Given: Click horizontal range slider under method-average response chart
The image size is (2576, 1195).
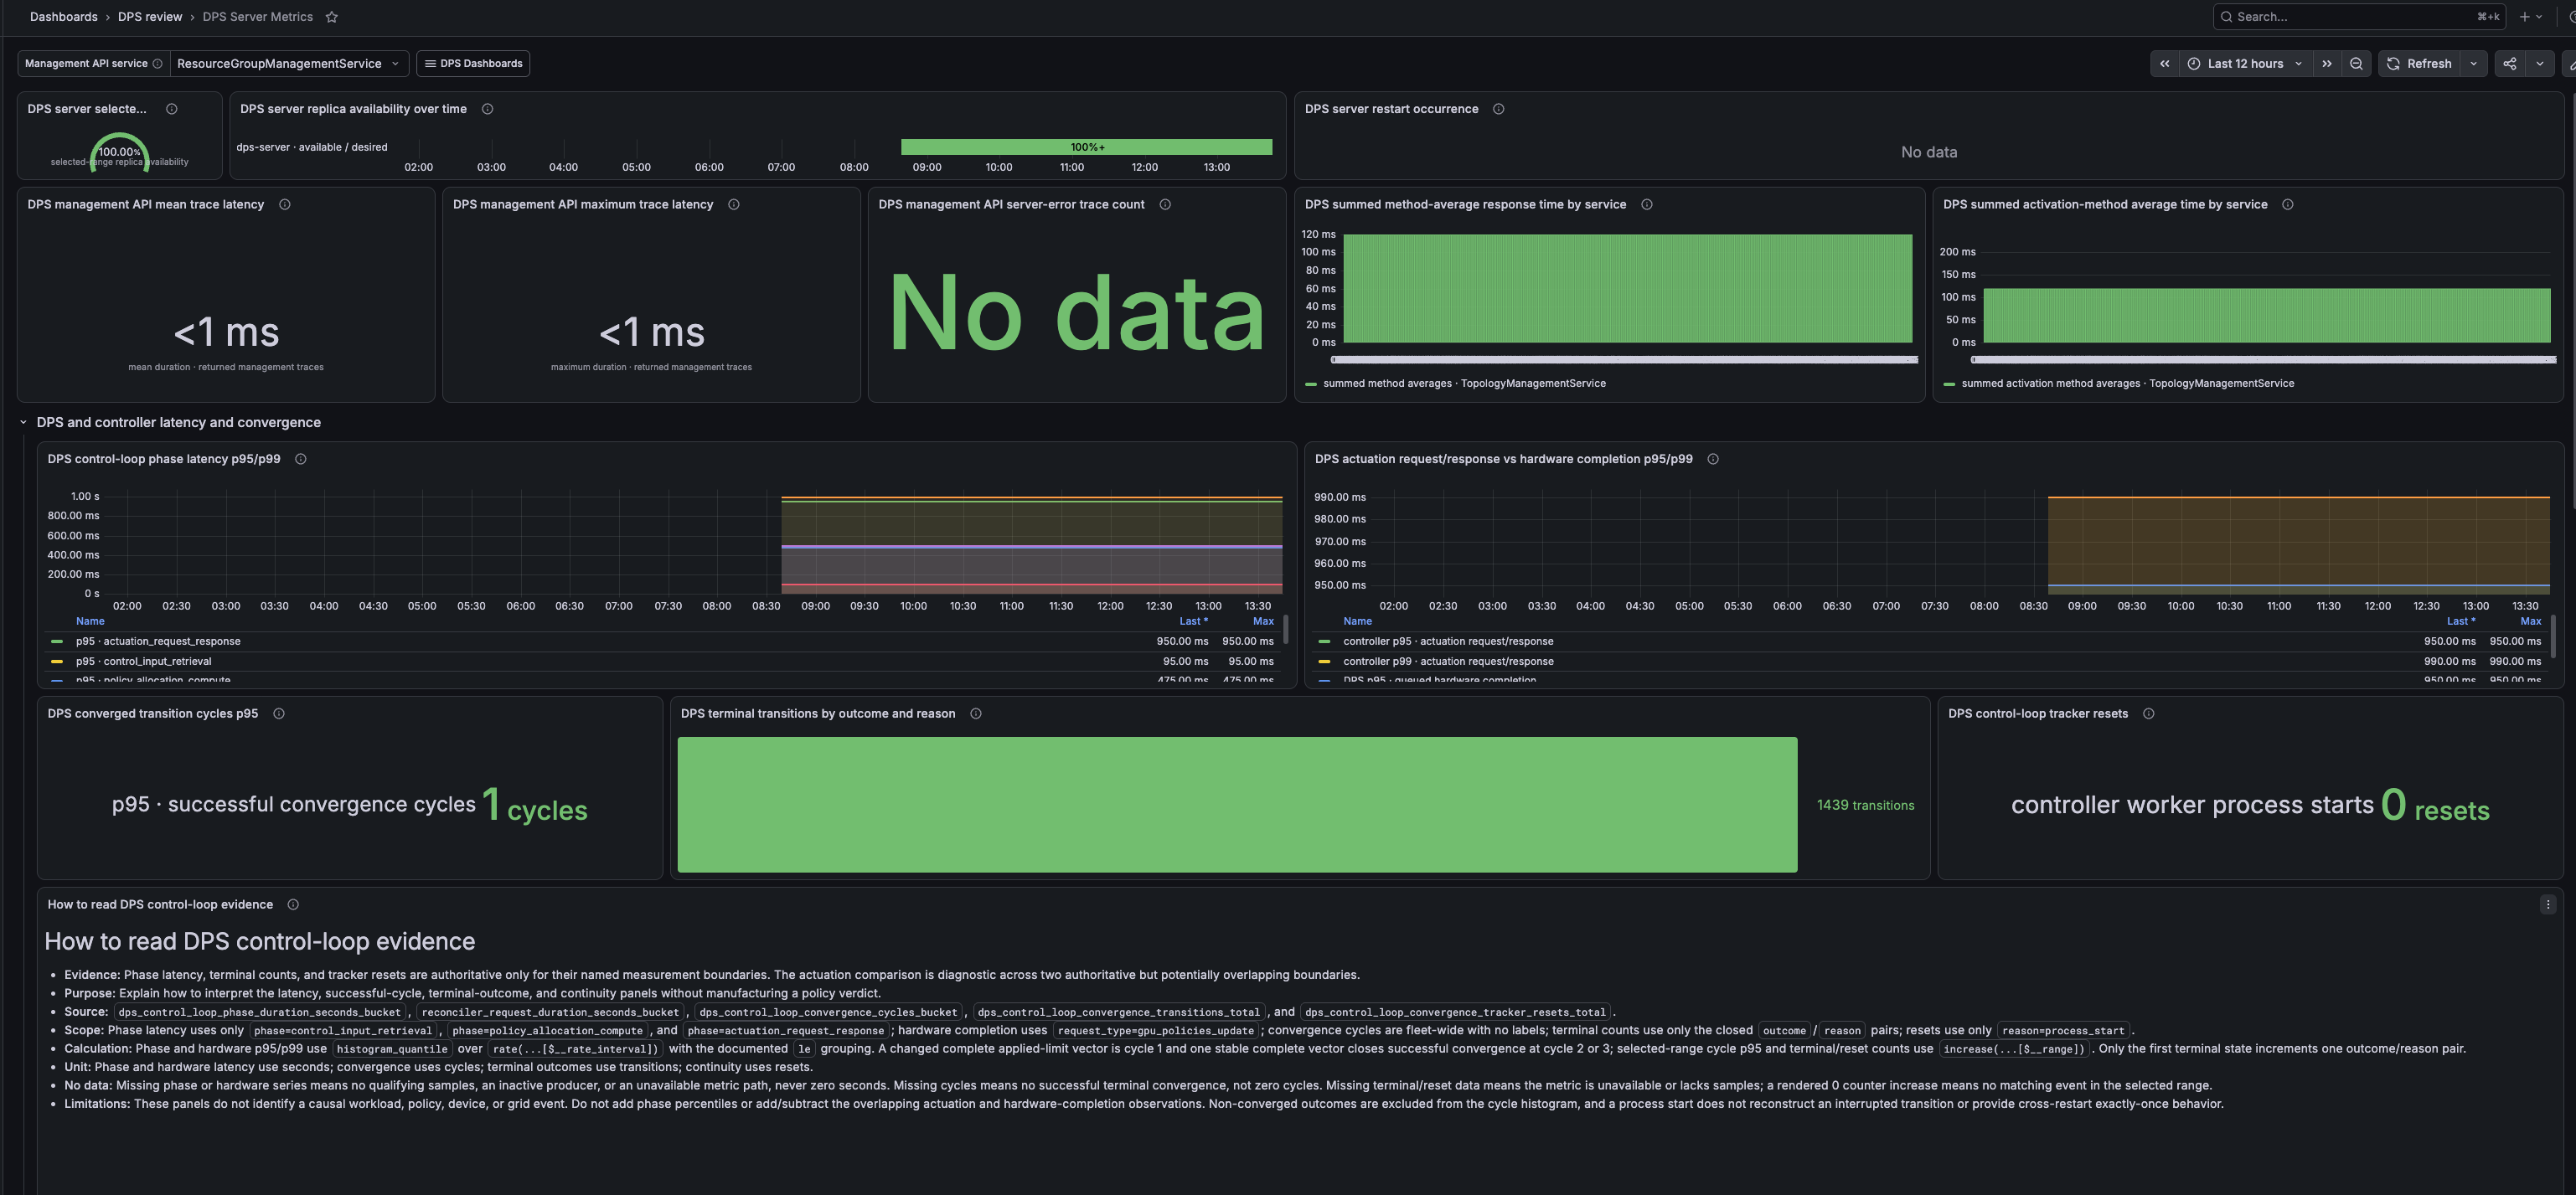Looking at the screenshot, I should [x=1624, y=360].
